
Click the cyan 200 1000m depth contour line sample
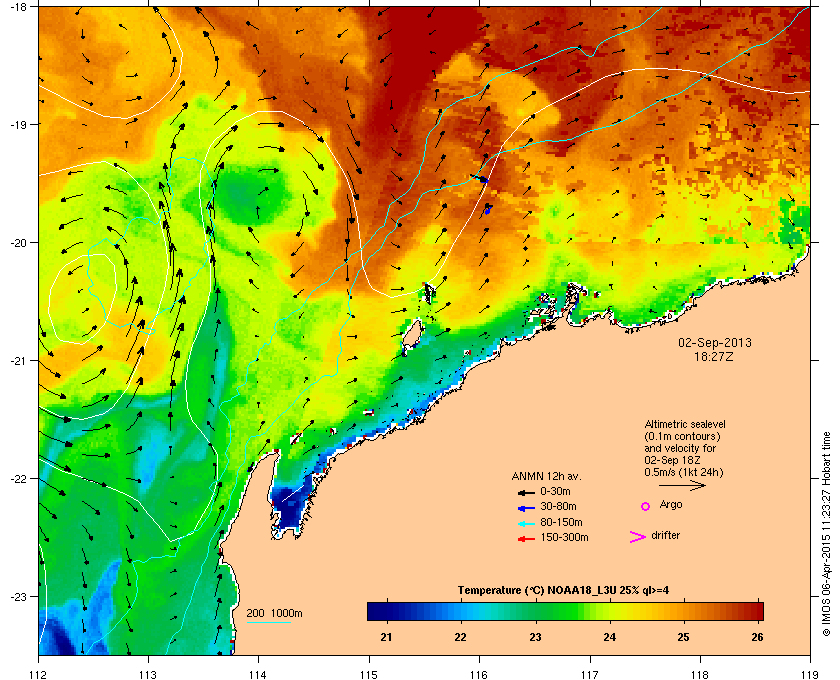click(268, 622)
